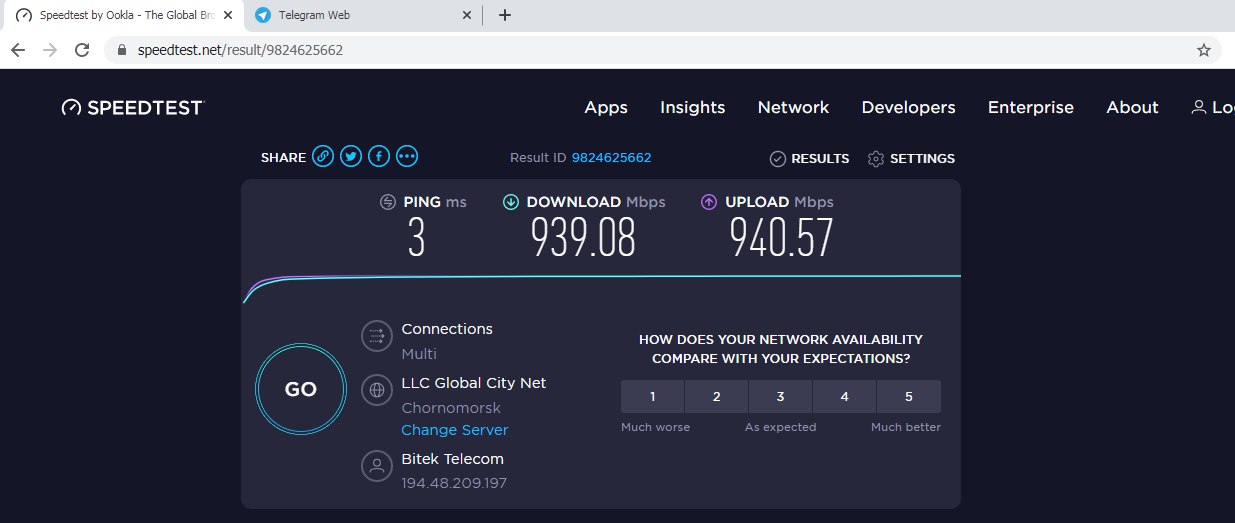Open the Enterprise menu
This screenshot has height=523, width=1235.
[1031, 107]
